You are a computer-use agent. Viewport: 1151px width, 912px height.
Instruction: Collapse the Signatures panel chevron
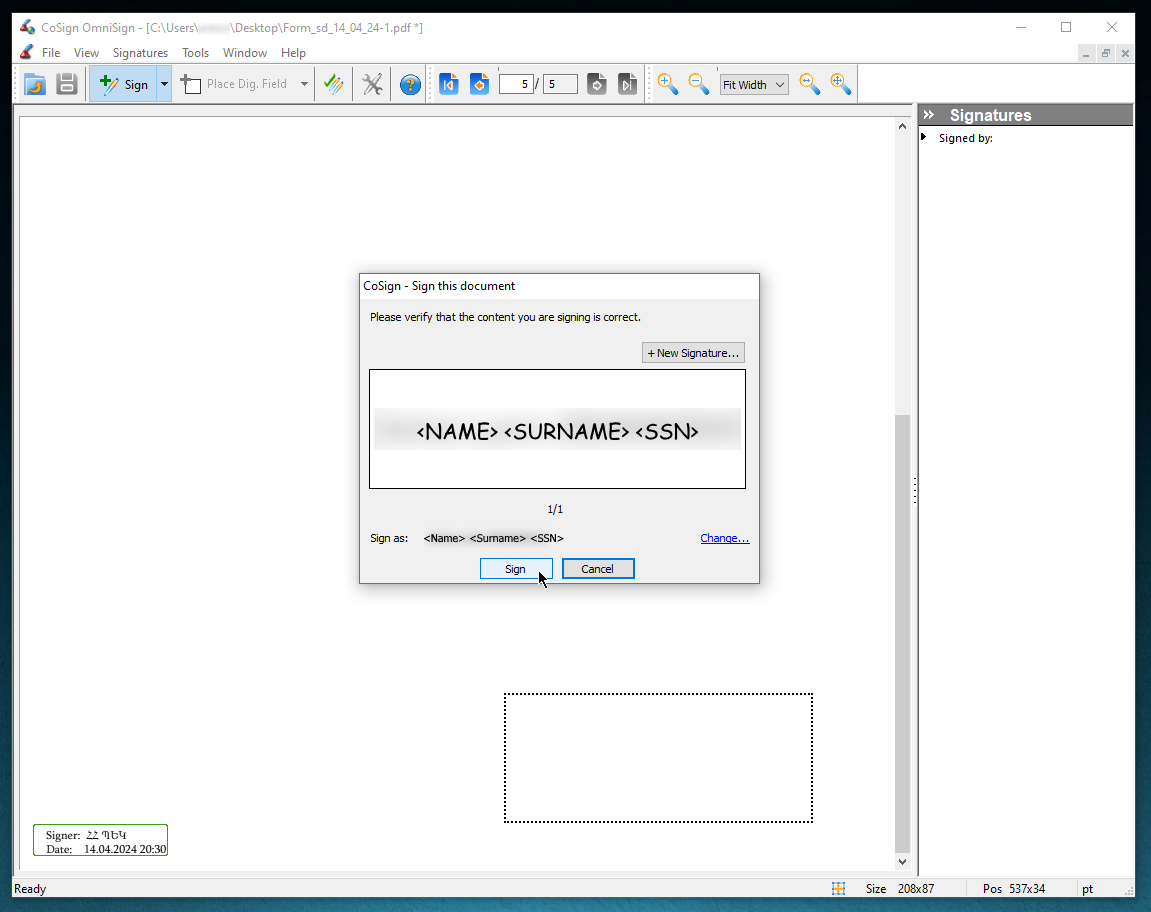point(929,115)
